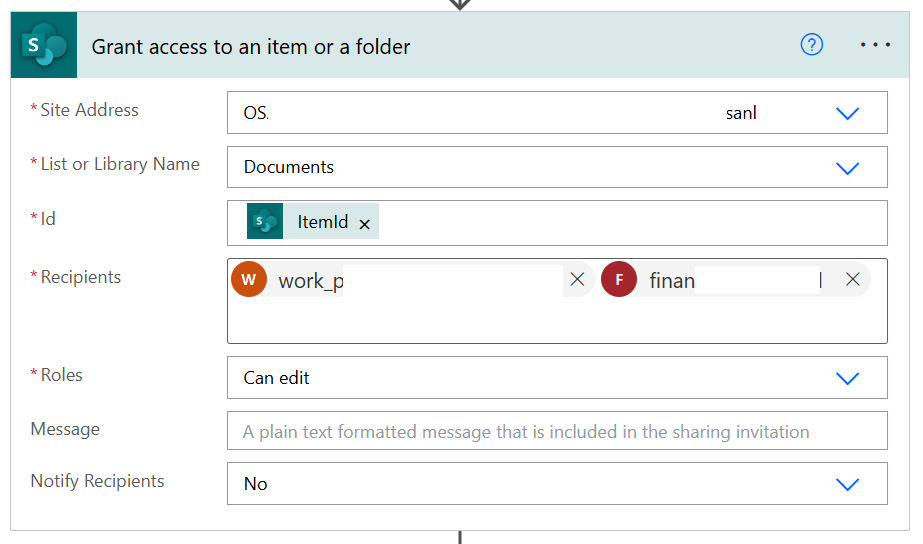Viewport: 923px width, 544px height.
Task: Select the Can edit roles value
Action: [x=277, y=378]
